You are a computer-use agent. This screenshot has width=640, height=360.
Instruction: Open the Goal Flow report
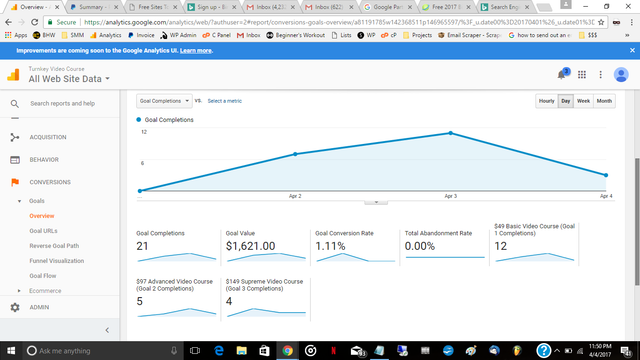(x=42, y=276)
